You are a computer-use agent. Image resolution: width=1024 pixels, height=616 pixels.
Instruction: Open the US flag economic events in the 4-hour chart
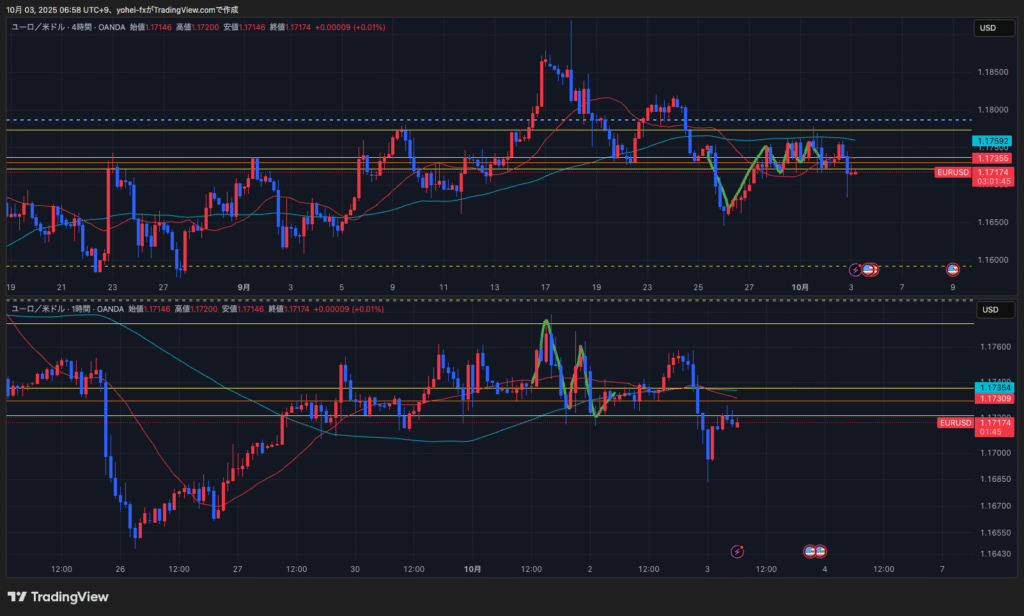tap(871, 269)
